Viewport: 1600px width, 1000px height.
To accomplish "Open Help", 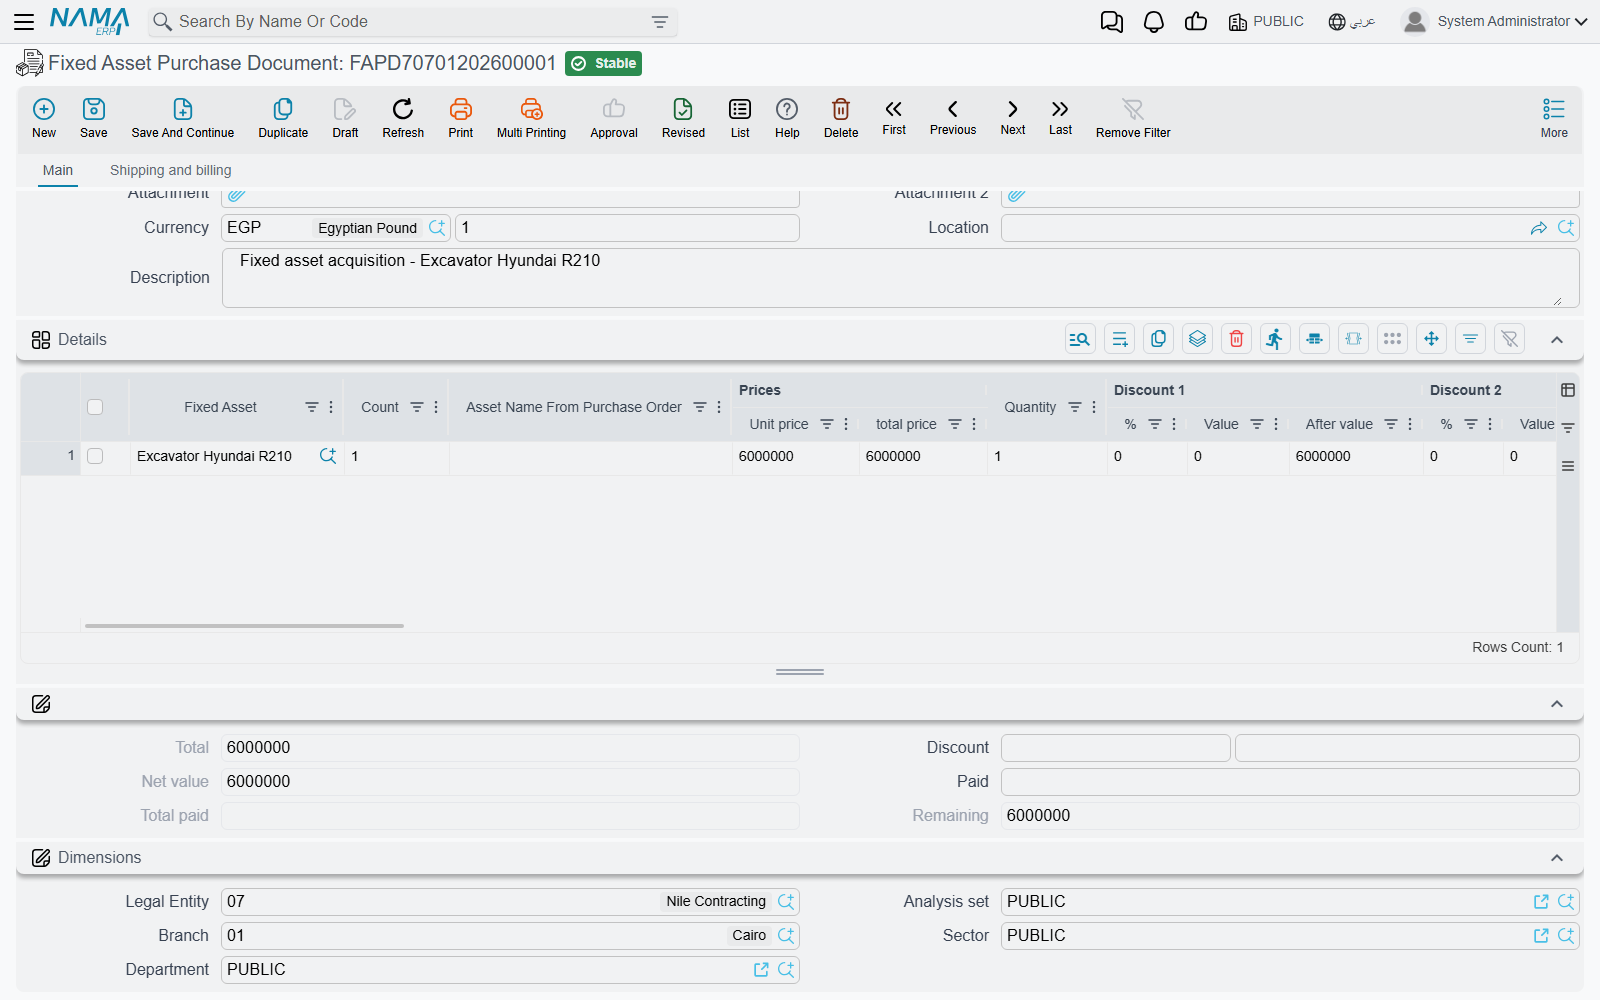I will (787, 118).
